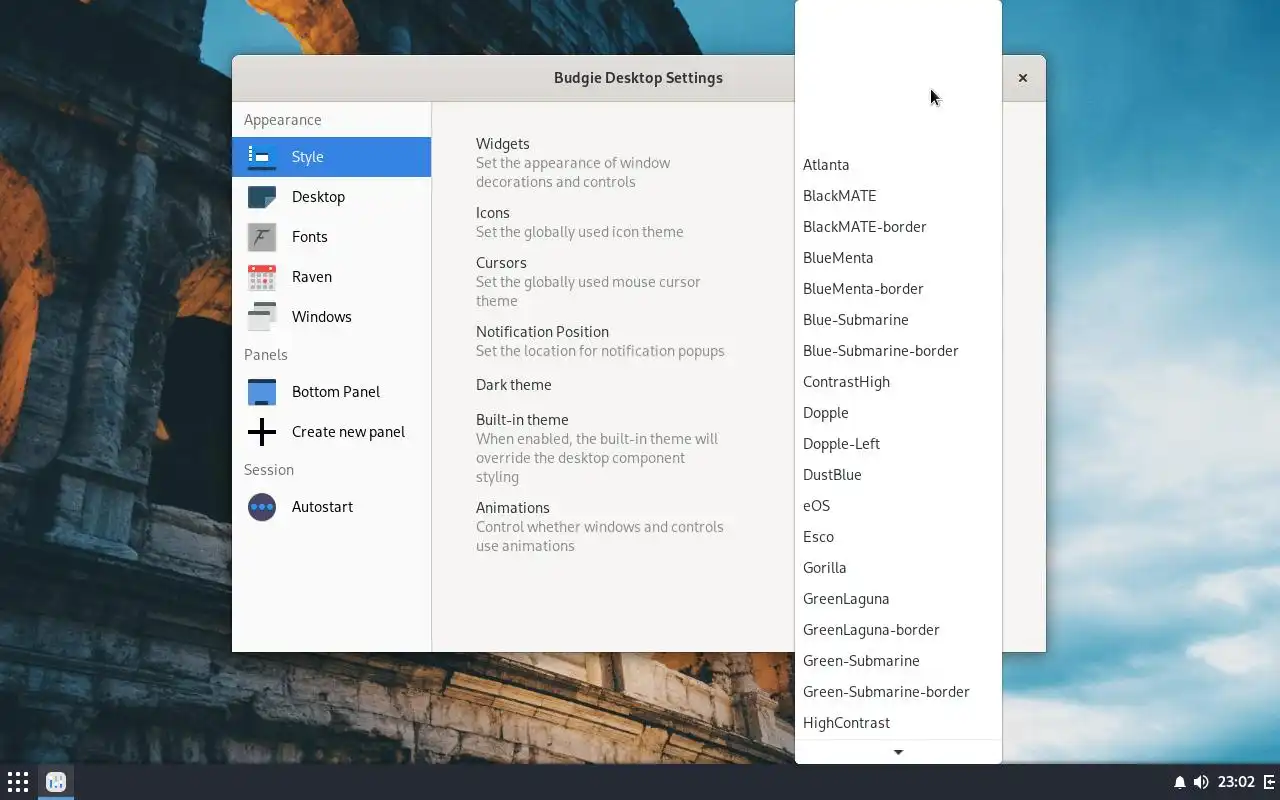Choose the BlueMenta-border theme
The width and height of the screenshot is (1280, 800).
tap(898, 289)
